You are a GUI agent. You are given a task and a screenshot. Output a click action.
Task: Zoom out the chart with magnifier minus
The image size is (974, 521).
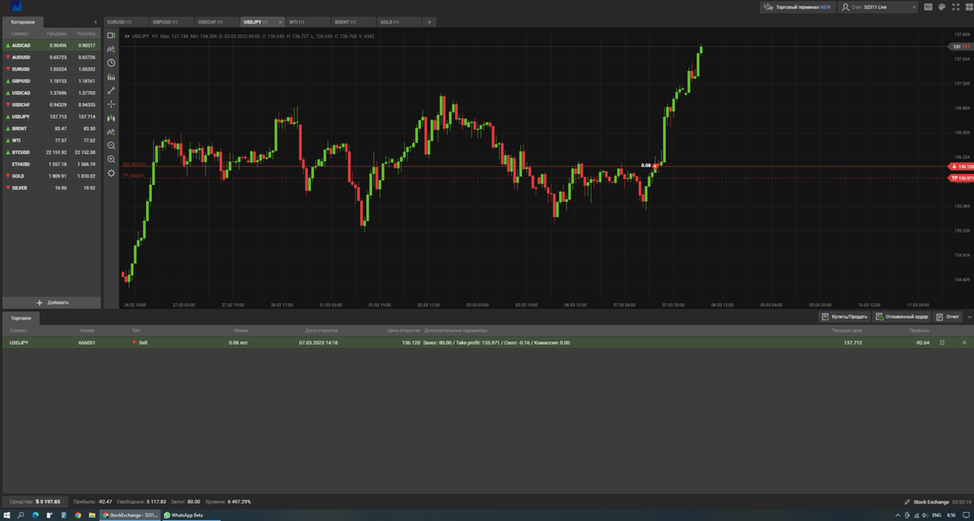point(111,145)
